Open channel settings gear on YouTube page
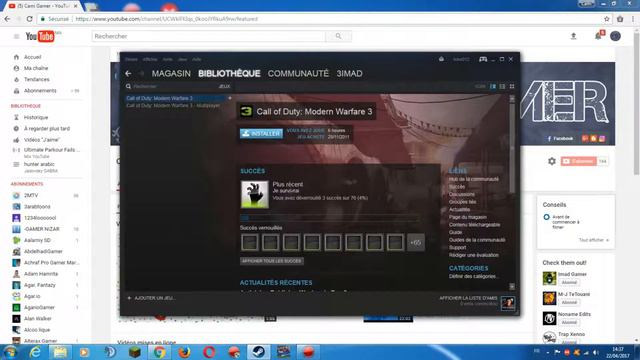This screenshot has height=360, width=640. point(552,161)
